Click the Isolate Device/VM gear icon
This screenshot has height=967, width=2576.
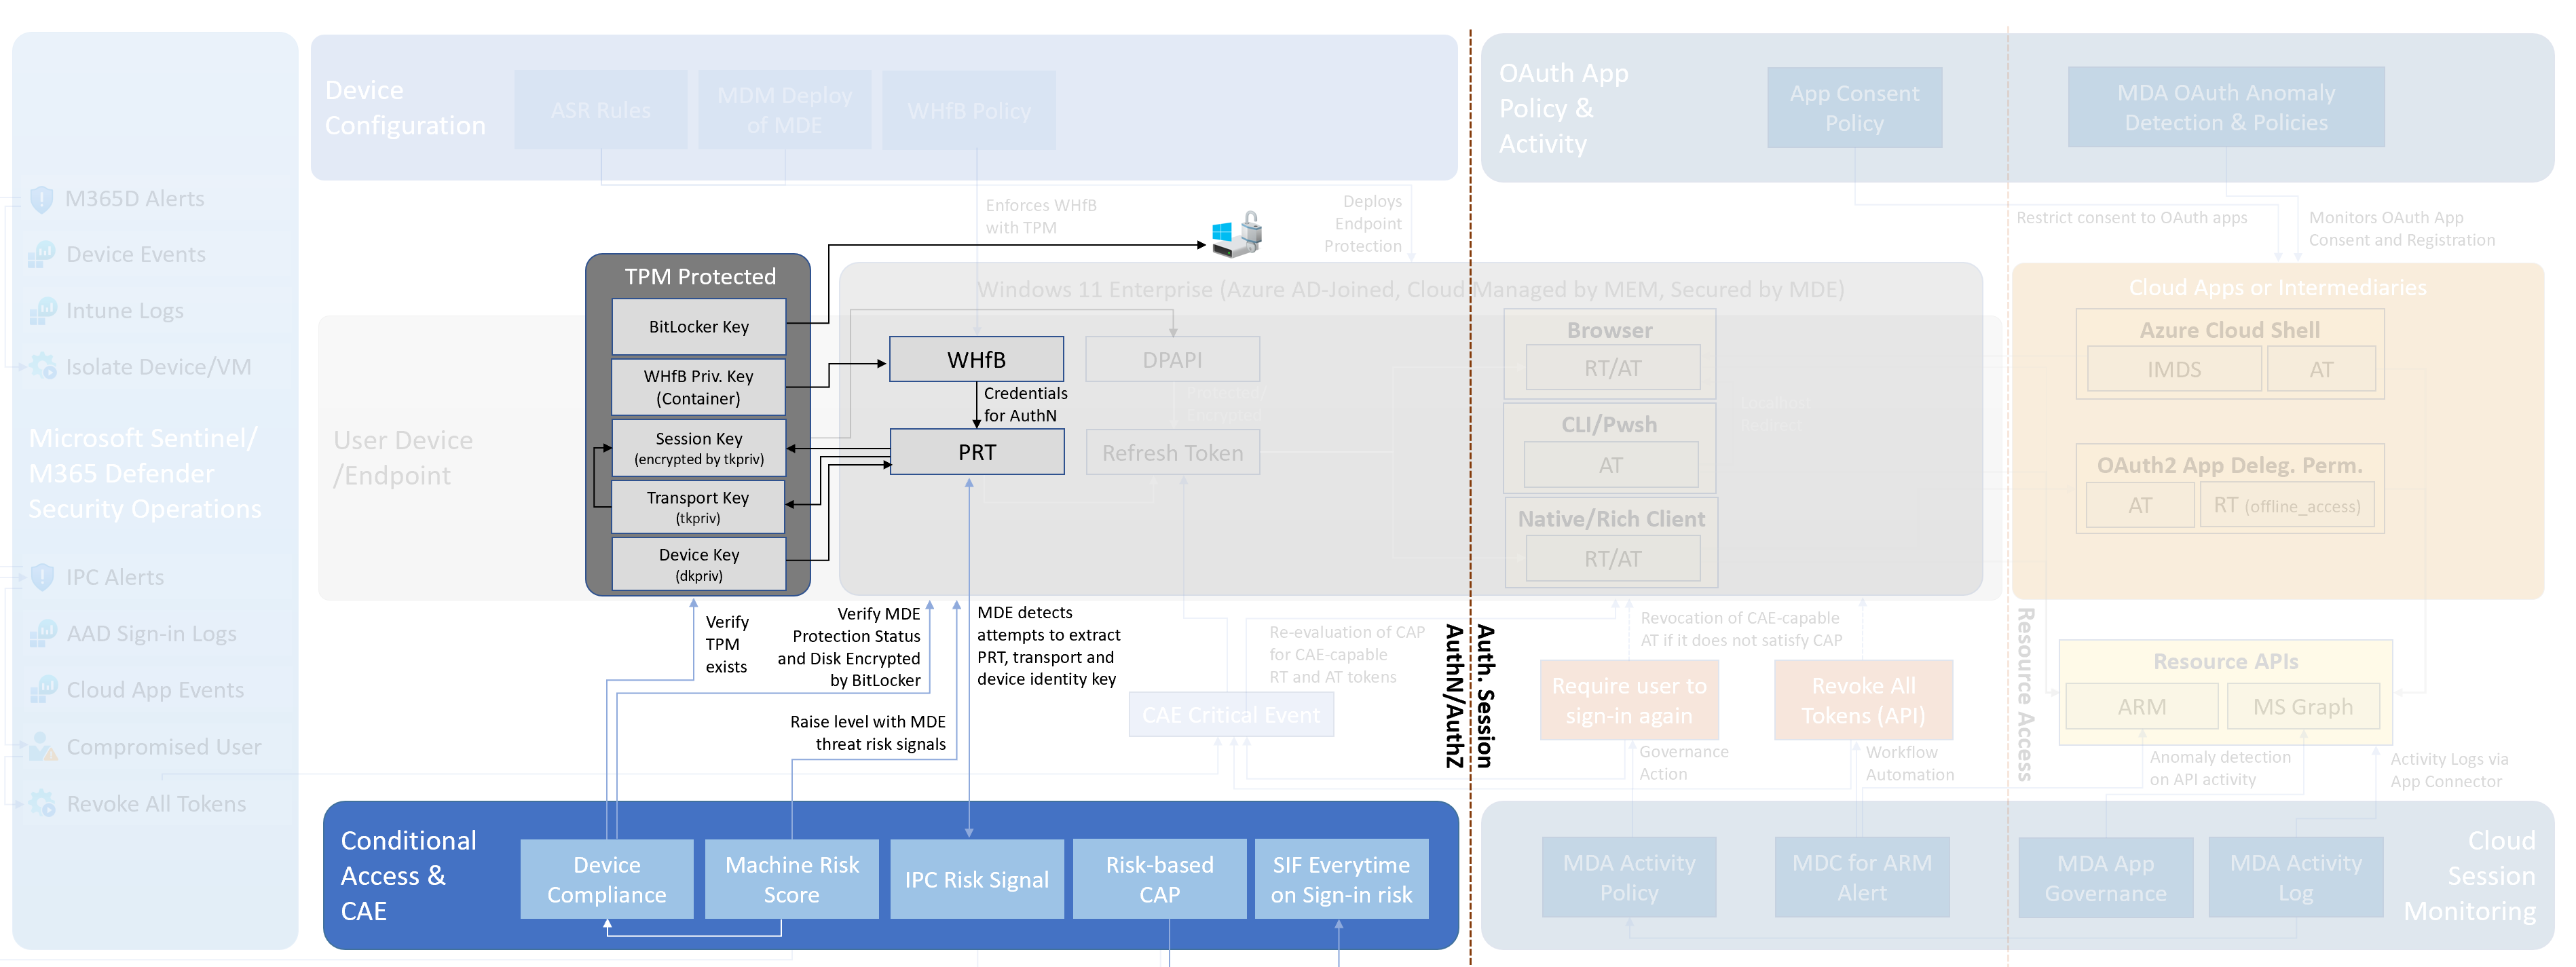point(41,367)
